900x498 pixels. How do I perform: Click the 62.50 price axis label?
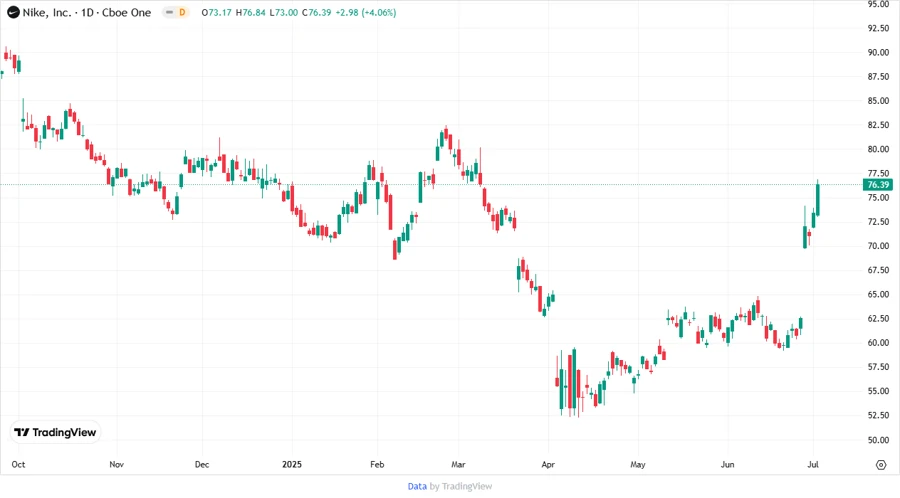point(878,318)
